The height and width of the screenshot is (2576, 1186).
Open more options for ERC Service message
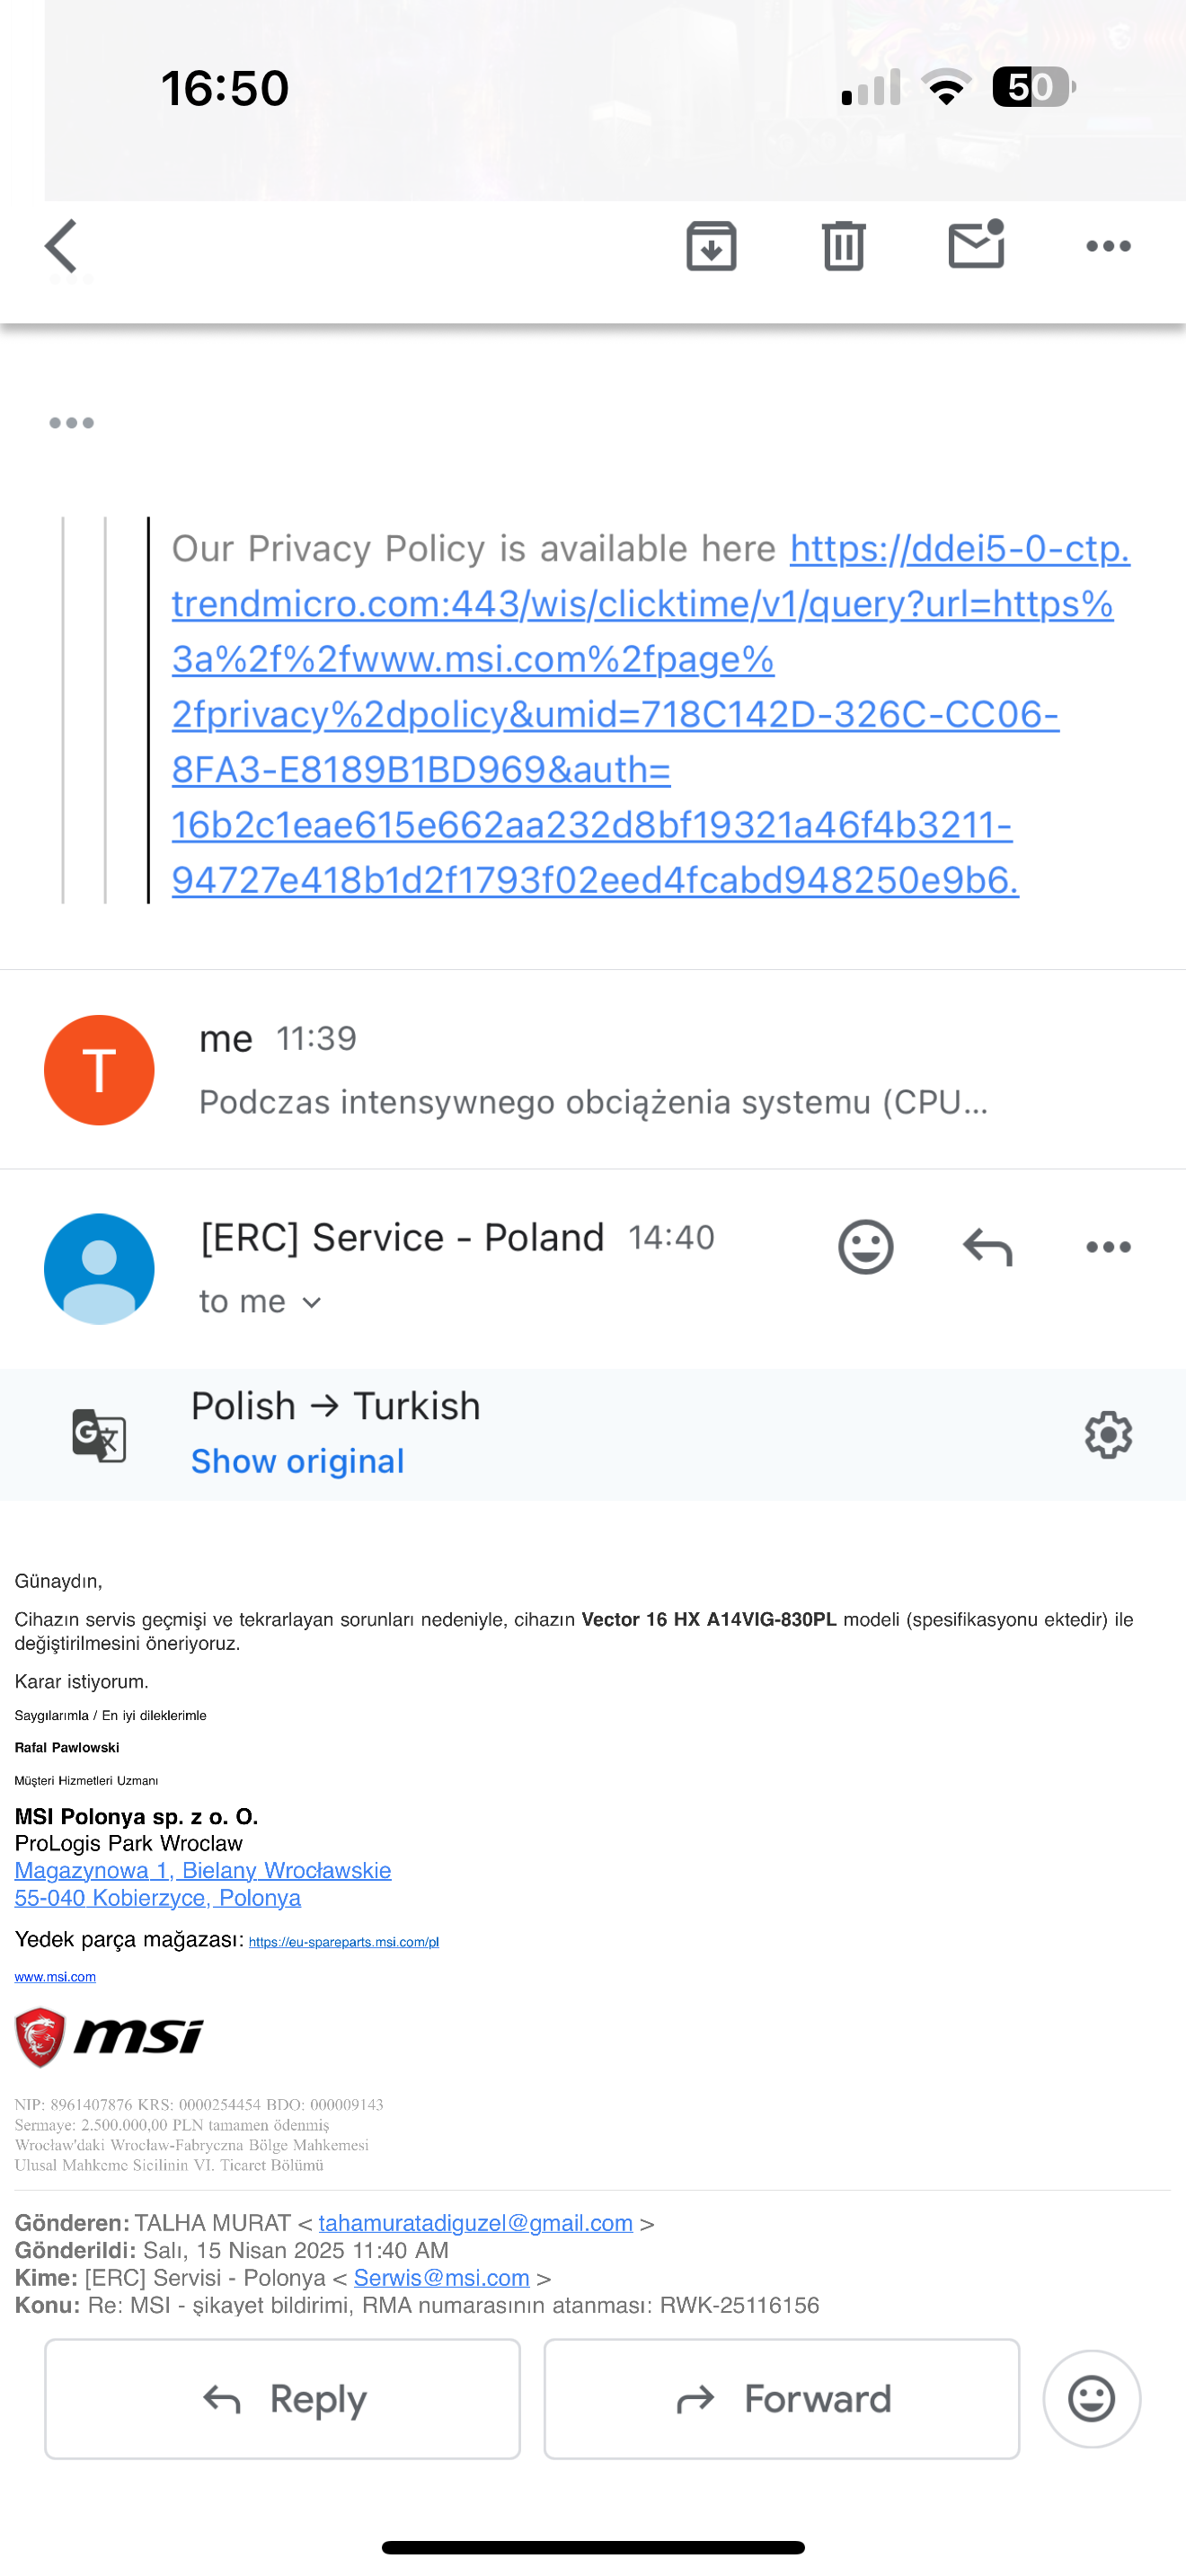click(1108, 1247)
